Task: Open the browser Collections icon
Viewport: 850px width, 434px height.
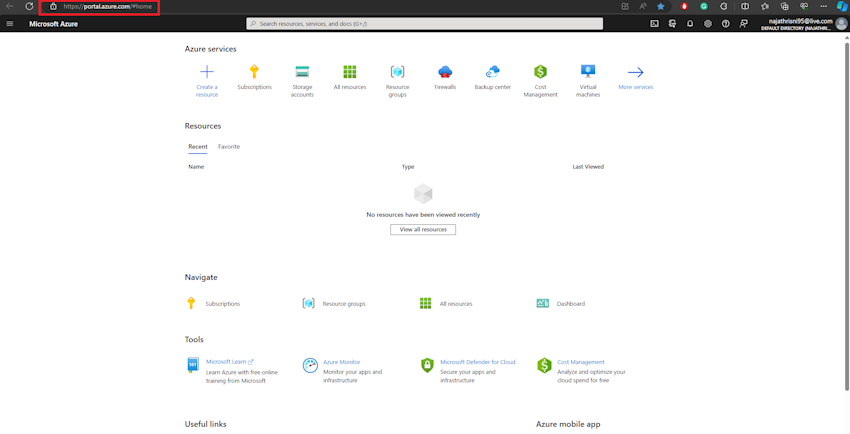Action: (x=784, y=7)
